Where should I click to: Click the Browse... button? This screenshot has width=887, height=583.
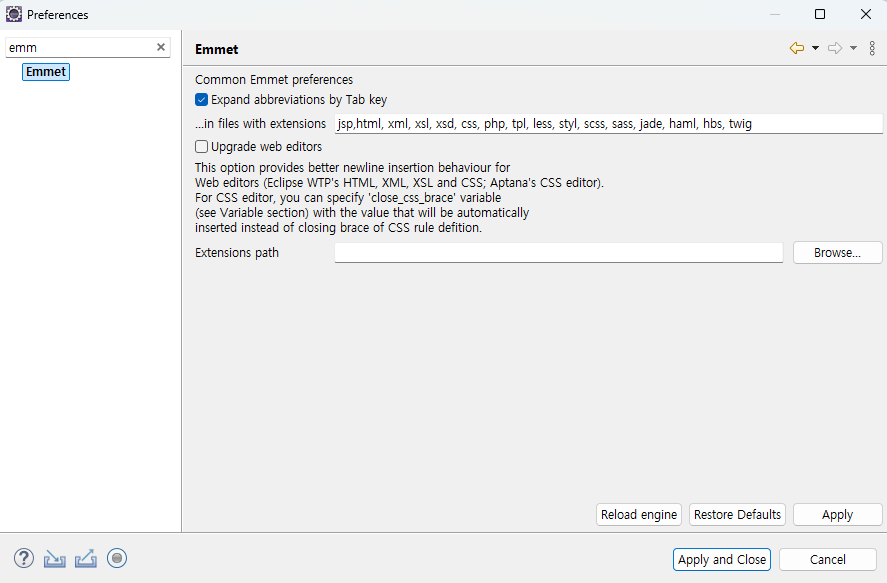837,253
